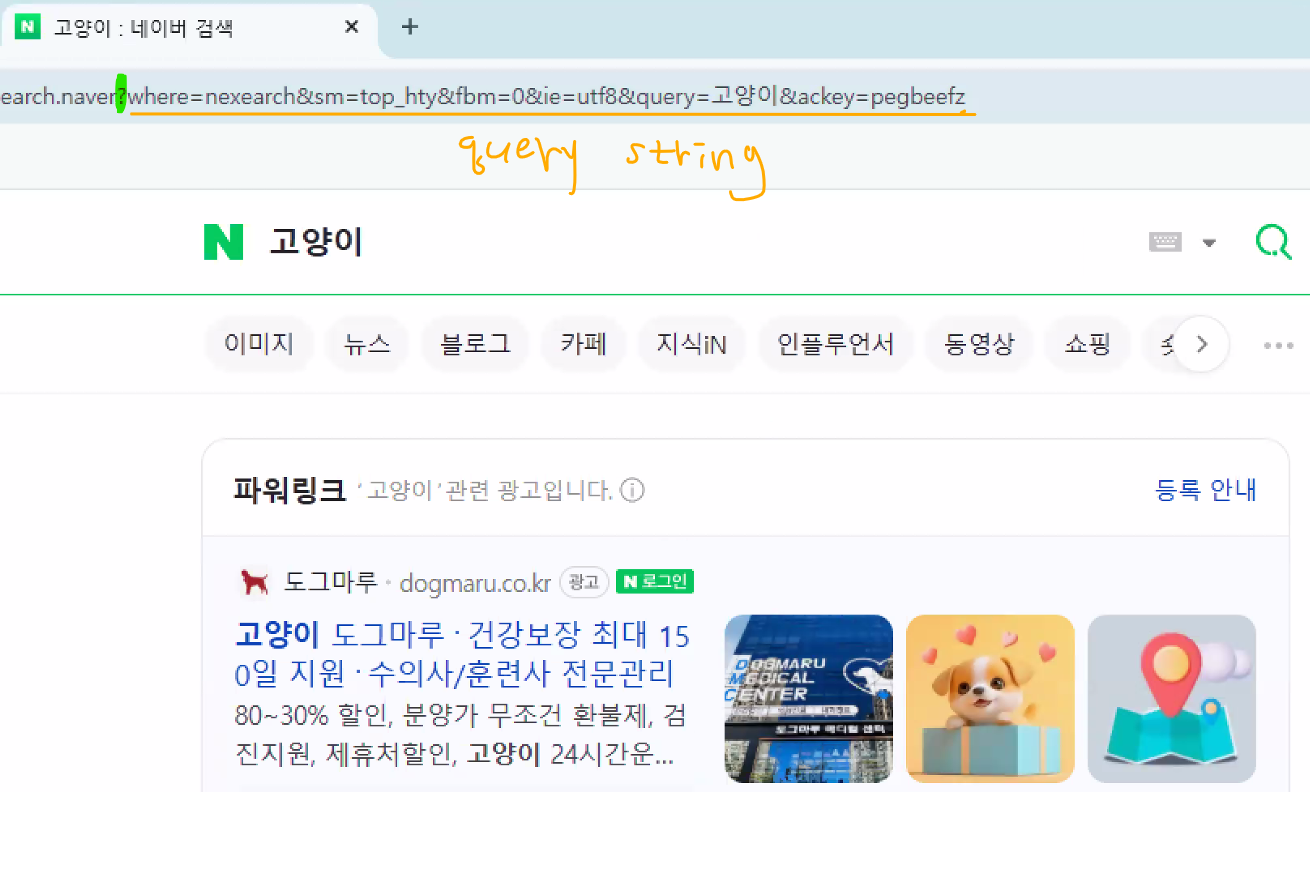Open the 도그마루 site name link
The width and height of the screenshot is (1310, 870).
pos(330,582)
